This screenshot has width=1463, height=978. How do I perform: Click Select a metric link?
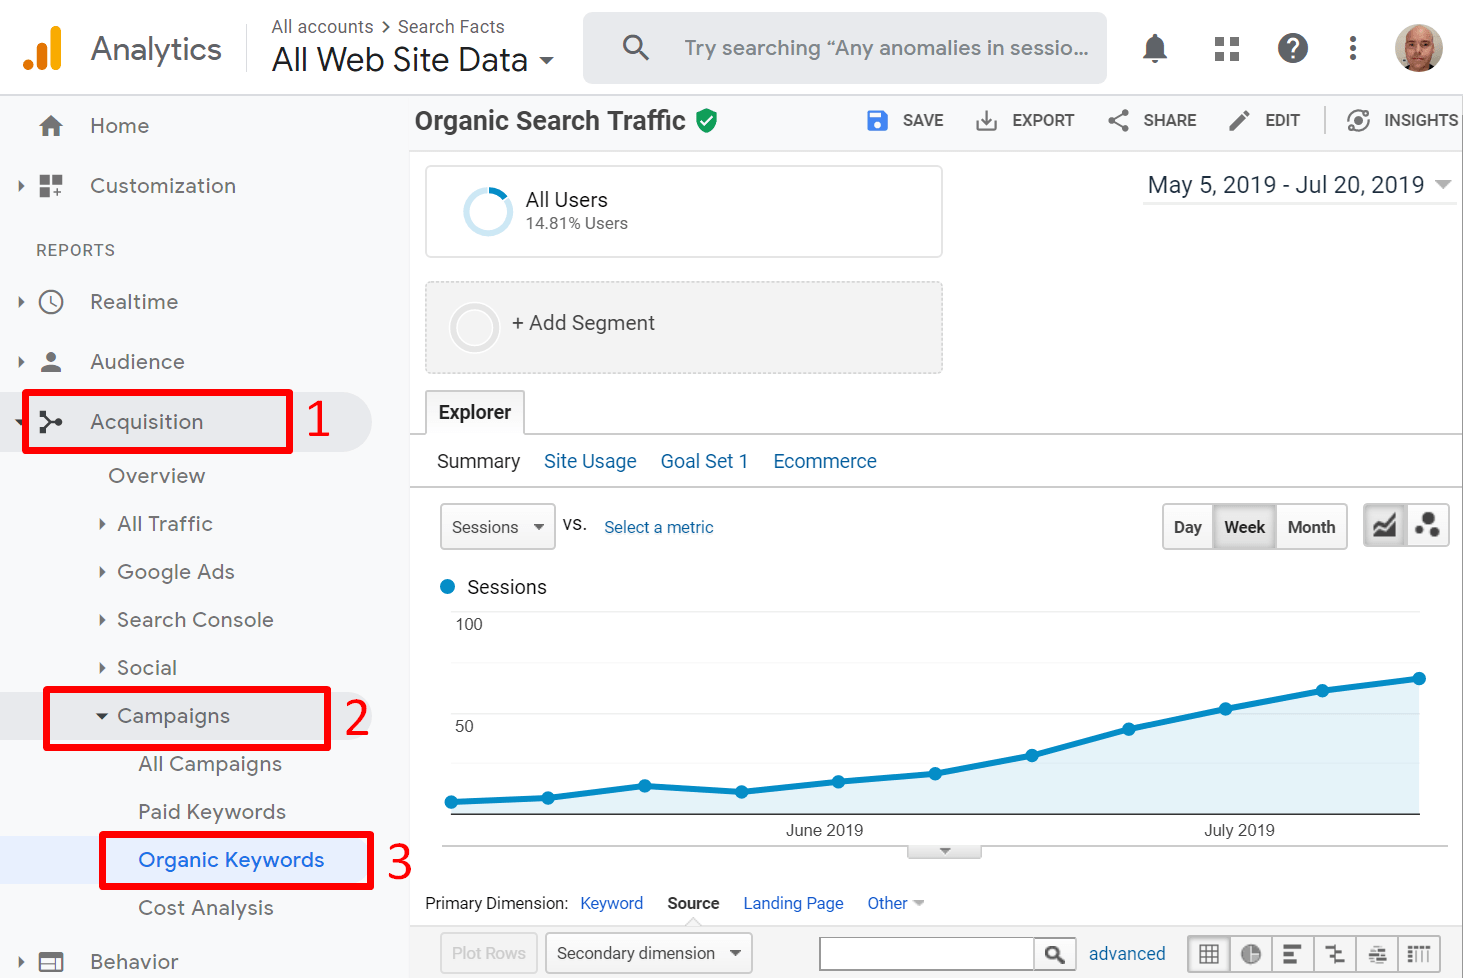659,527
